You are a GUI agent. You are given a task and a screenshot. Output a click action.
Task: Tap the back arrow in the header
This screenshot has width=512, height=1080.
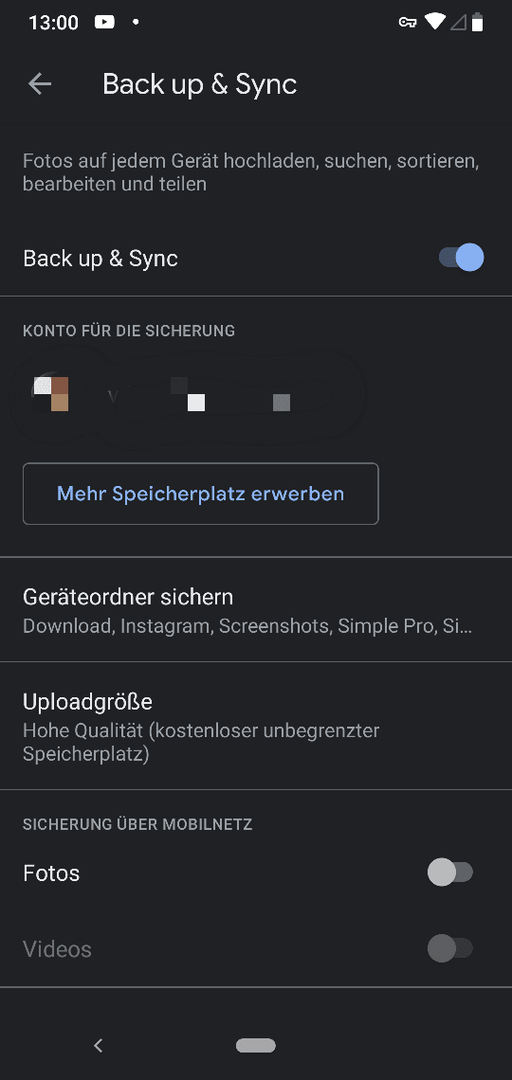[39, 84]
